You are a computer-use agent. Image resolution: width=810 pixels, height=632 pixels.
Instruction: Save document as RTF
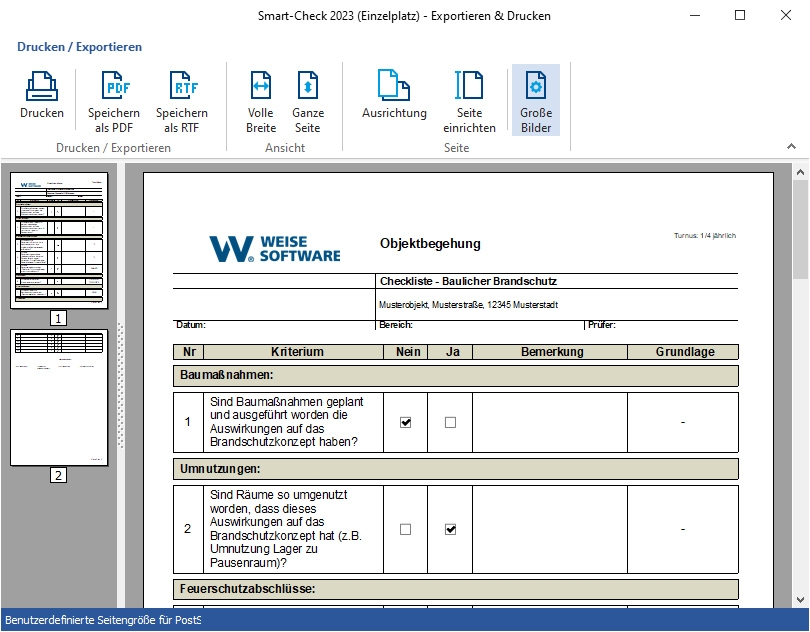coord(182,100)
